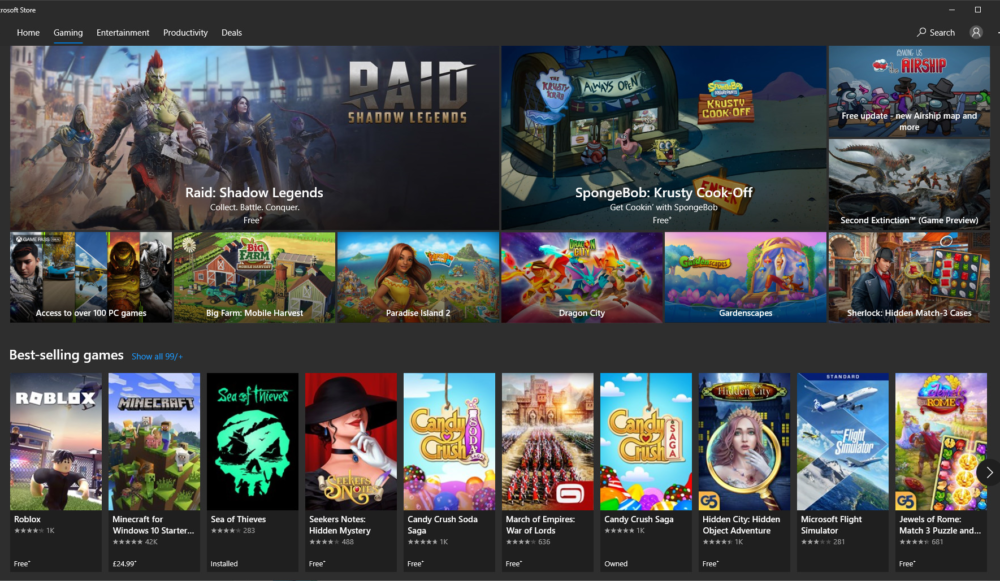Open SpongeBob: Krusty Cook-Off banner
The width and height of the screenshot is (1000, 581).
663,138
